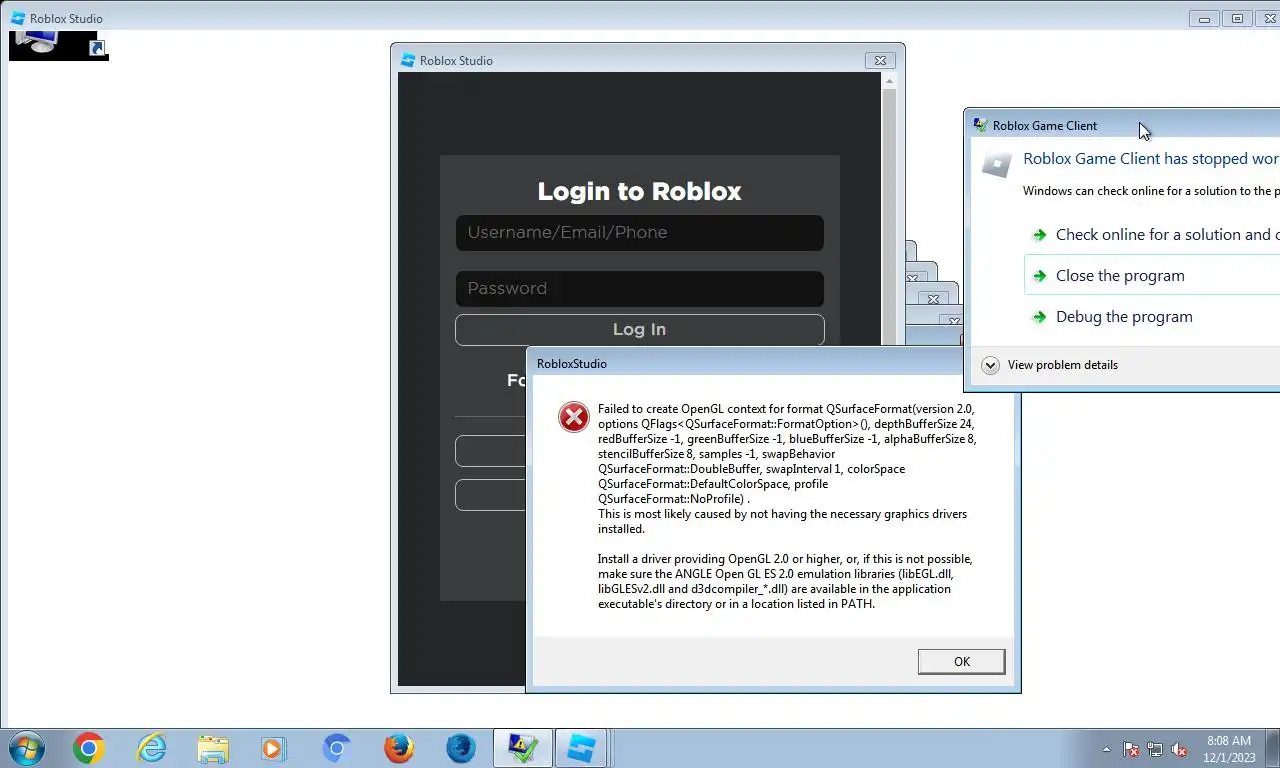Open Windows Explorer folder on the taskbar

[213, 748]
